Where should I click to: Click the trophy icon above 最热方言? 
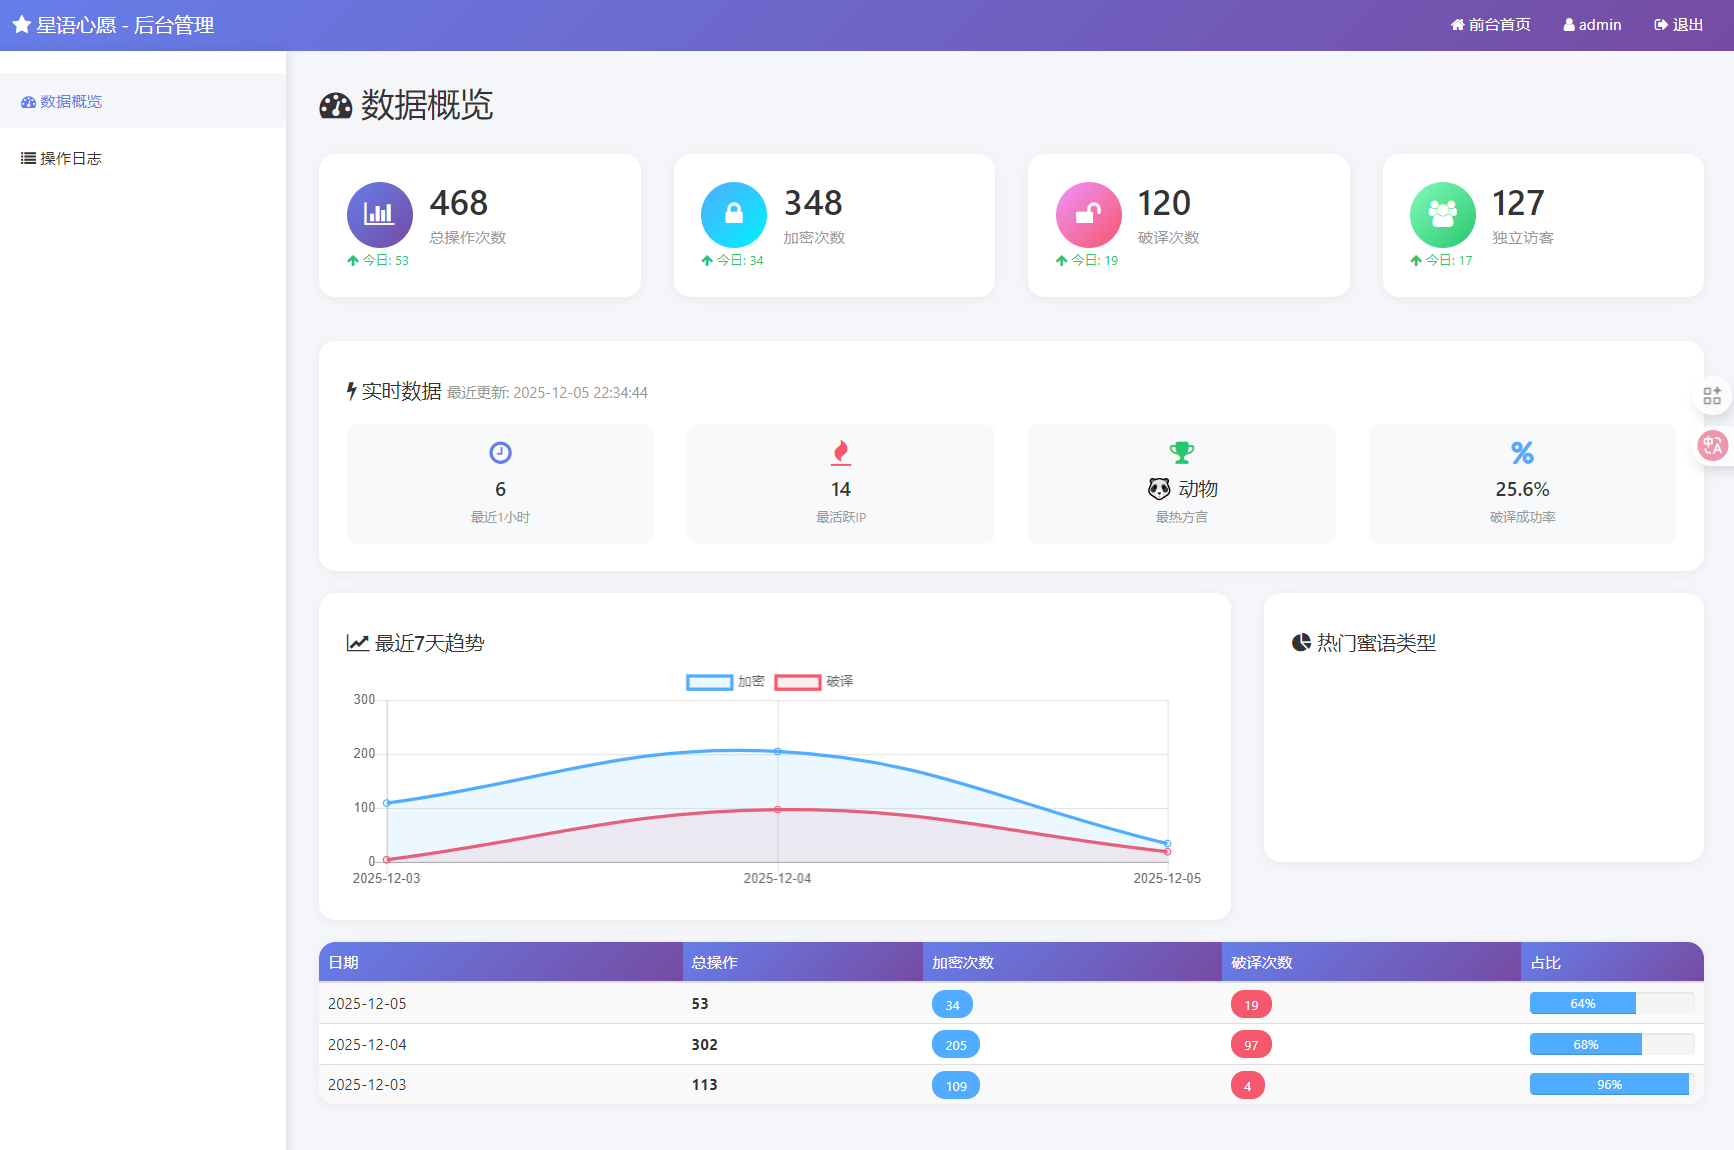(x=1181, y=452)
